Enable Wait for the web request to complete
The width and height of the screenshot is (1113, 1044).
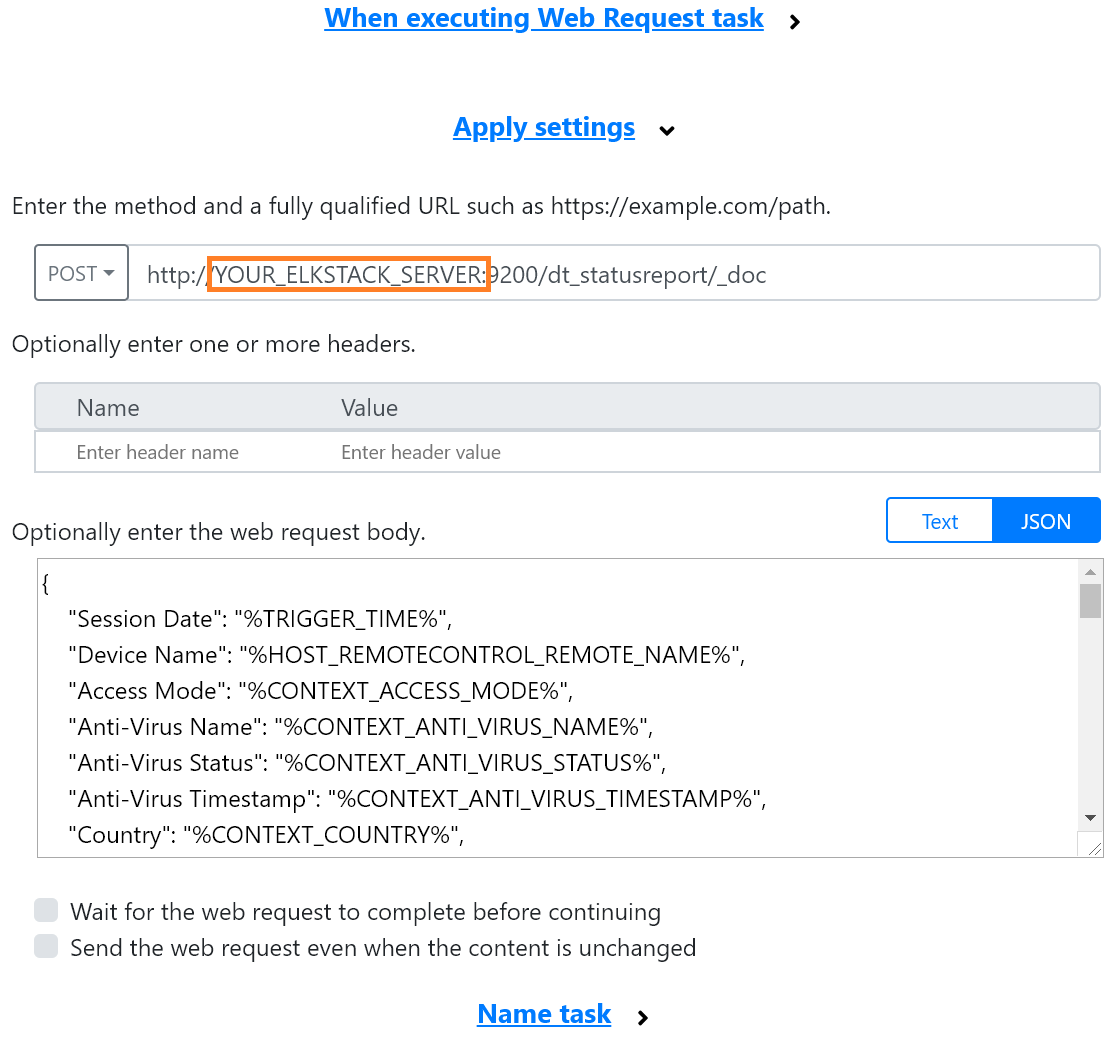coord(46,911)
